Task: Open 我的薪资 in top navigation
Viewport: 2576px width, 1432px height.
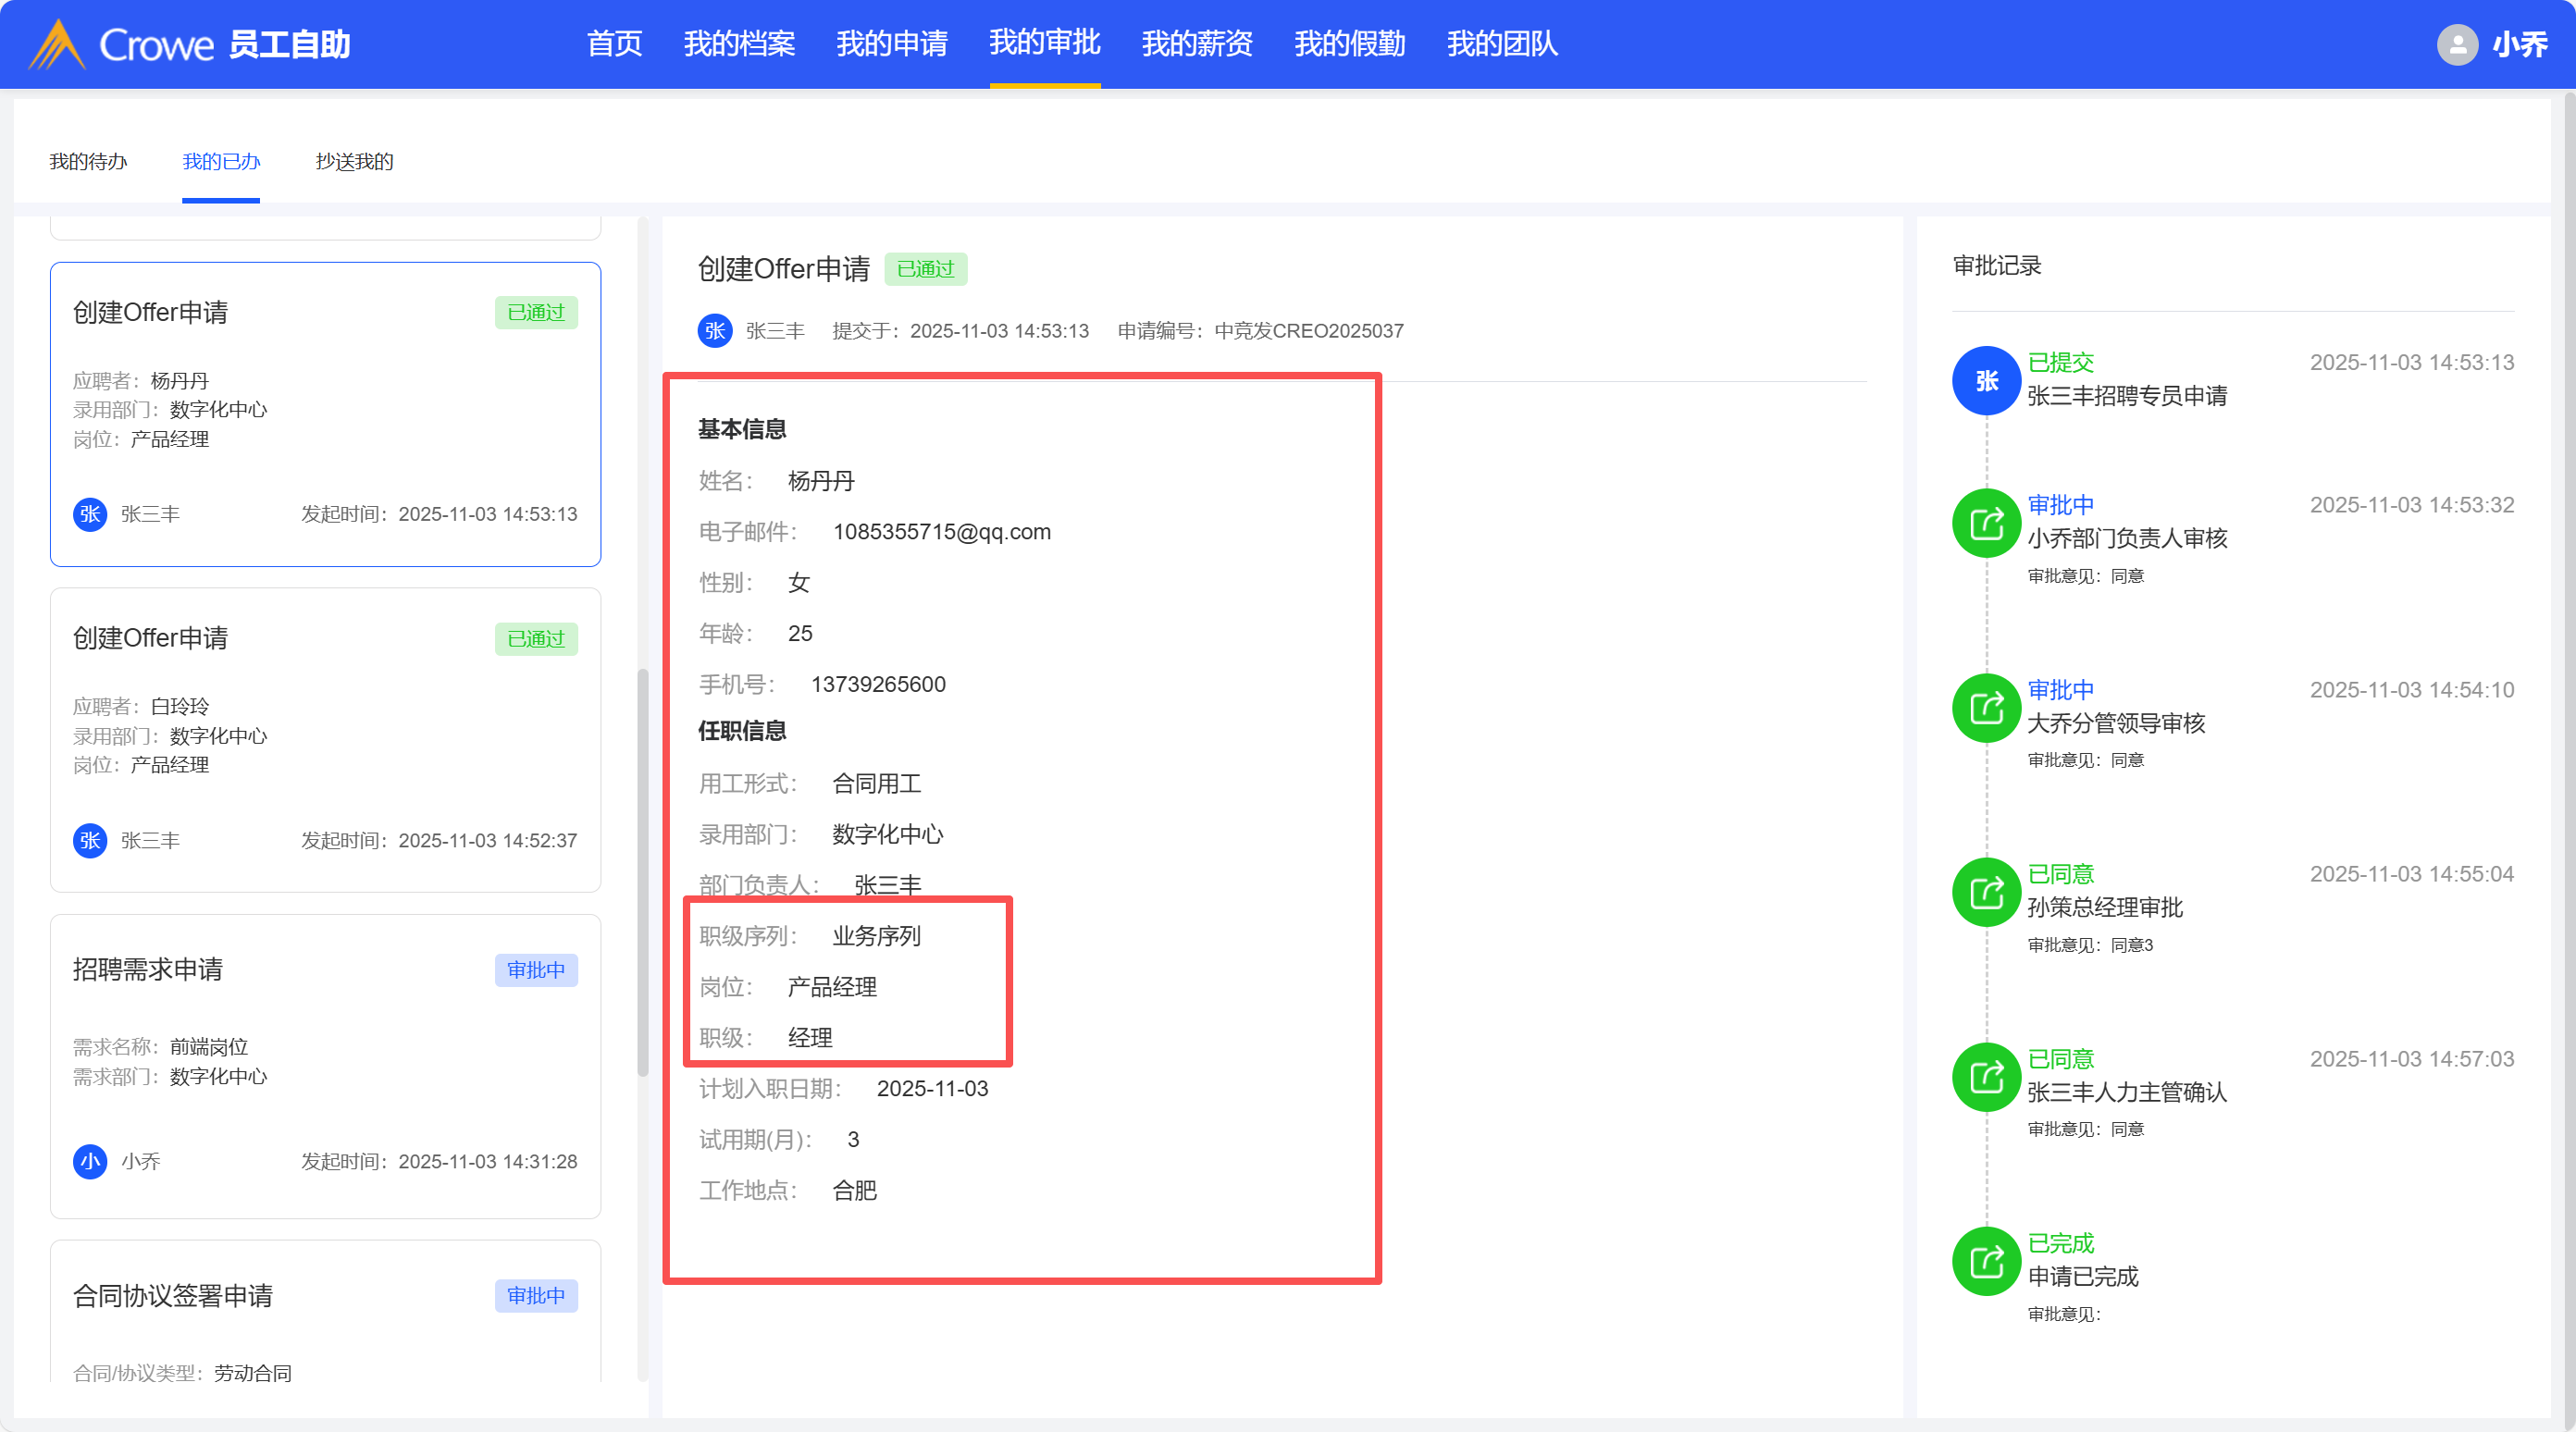Action: coord(1197,44)
